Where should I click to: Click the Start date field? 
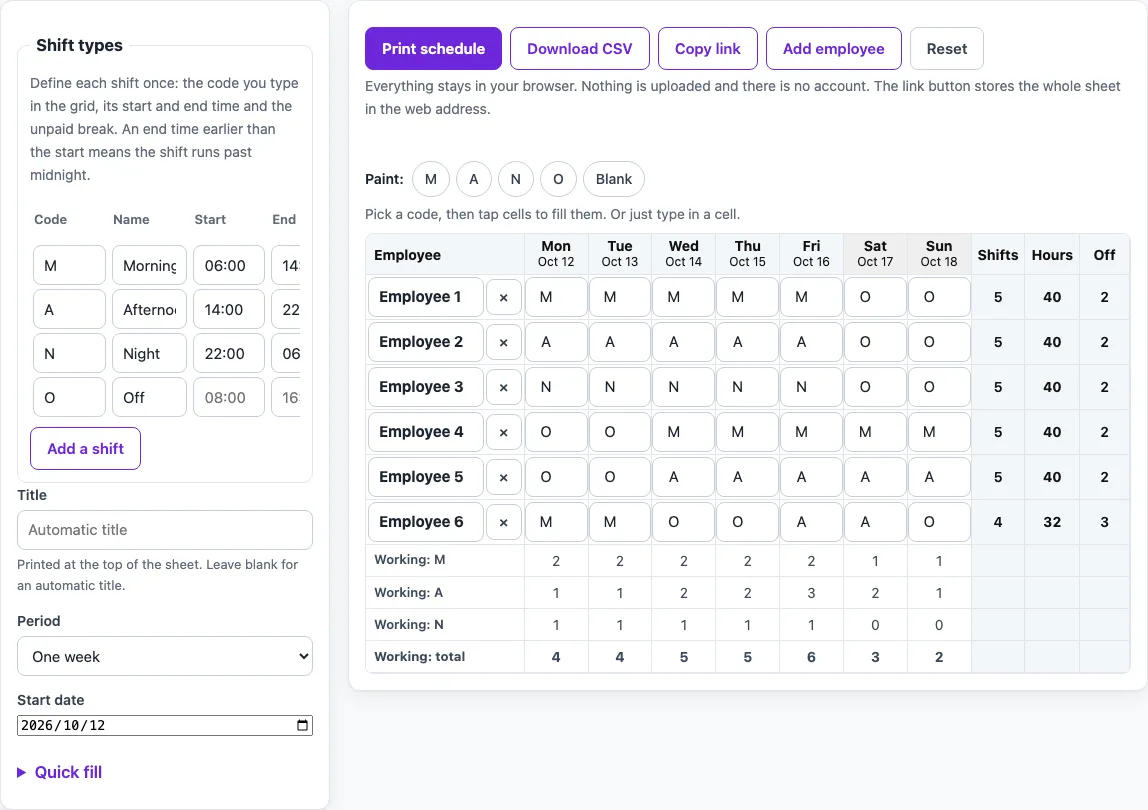[165, 725]
